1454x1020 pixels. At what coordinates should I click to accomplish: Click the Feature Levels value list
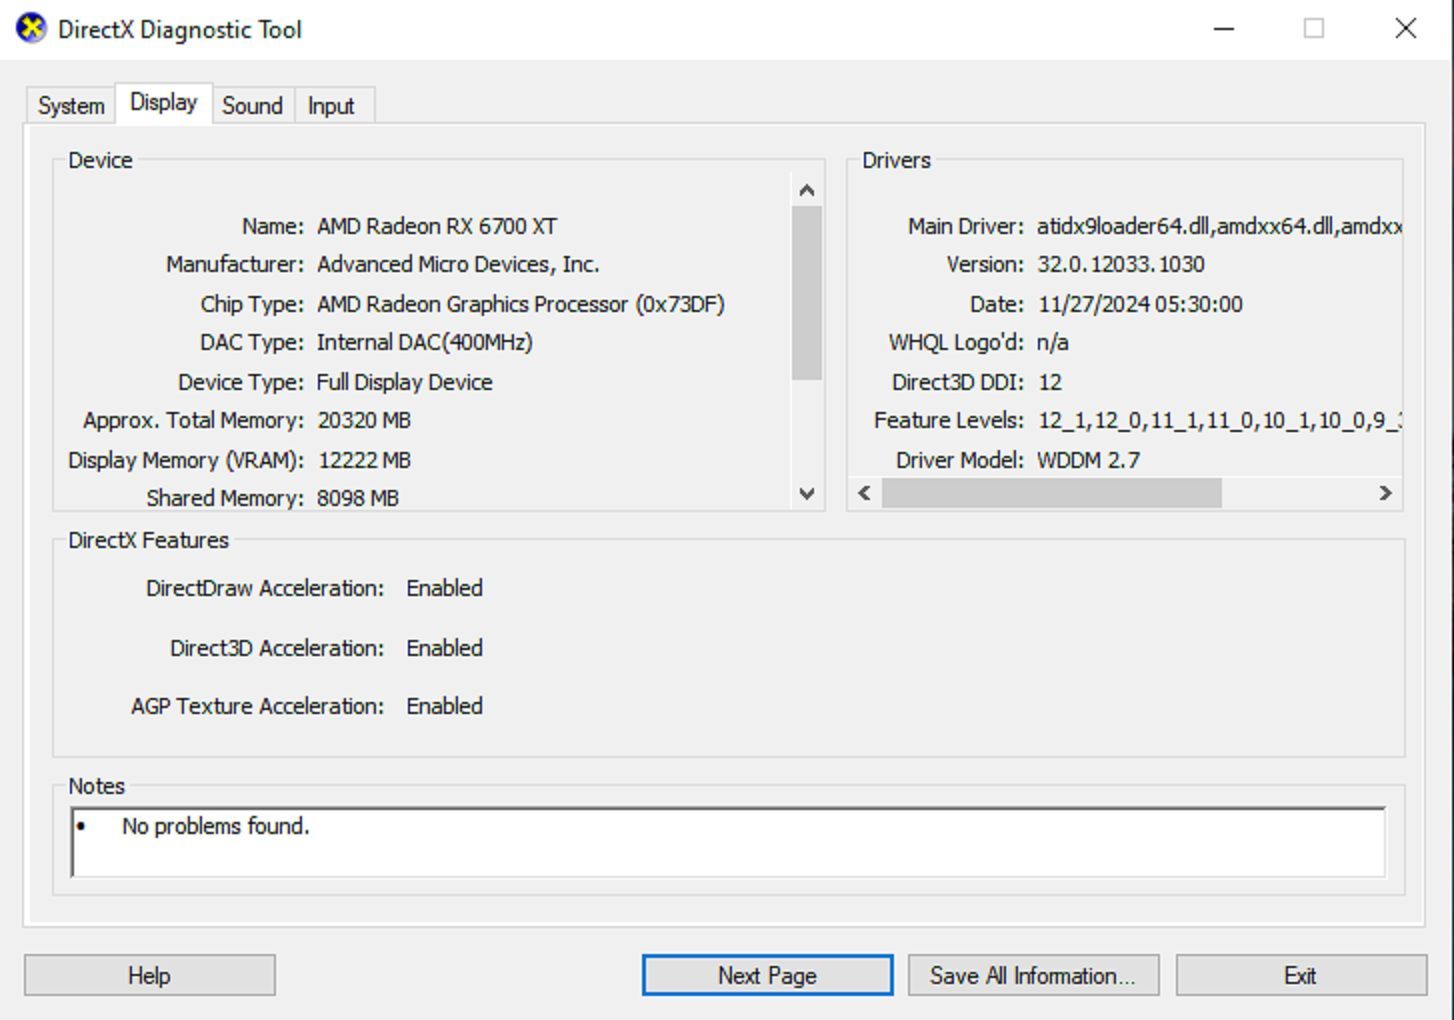point(1219,420)
